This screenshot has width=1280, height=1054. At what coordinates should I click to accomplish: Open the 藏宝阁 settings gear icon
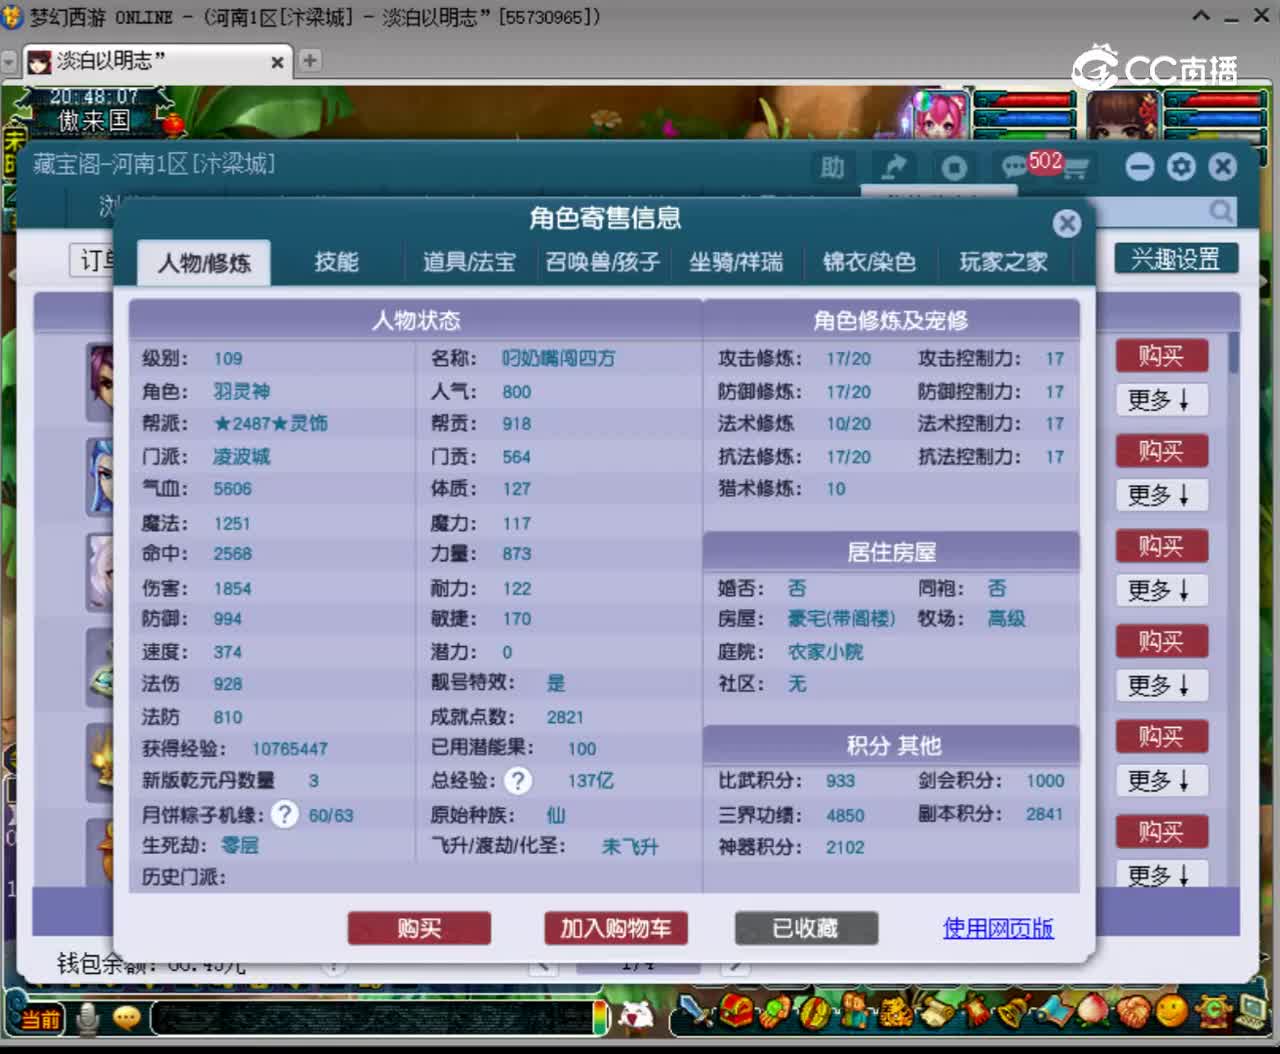click(1181, 167)
